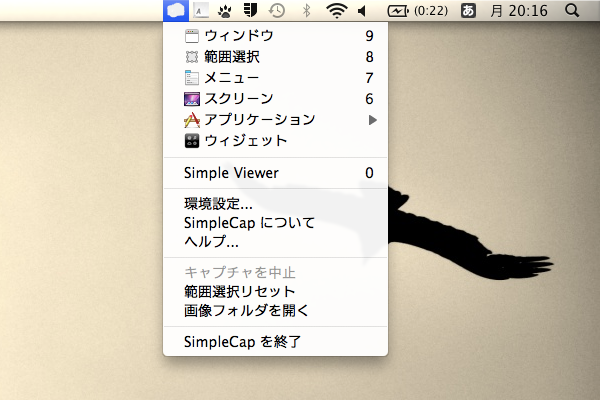Expand the アプリケーション submenu arrow
Screen dimensions: 600x400
(373, 120)
